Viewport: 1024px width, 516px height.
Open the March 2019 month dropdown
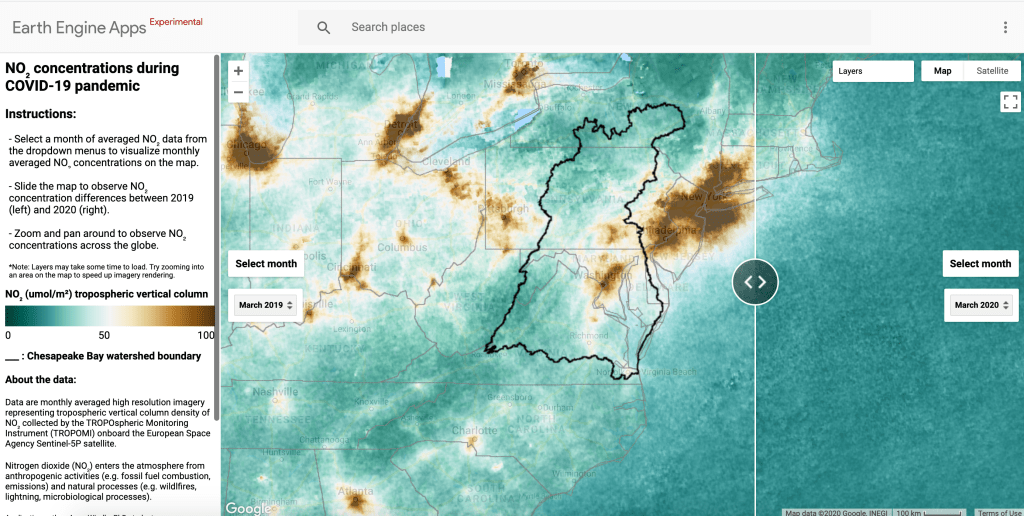click(265, 305)
